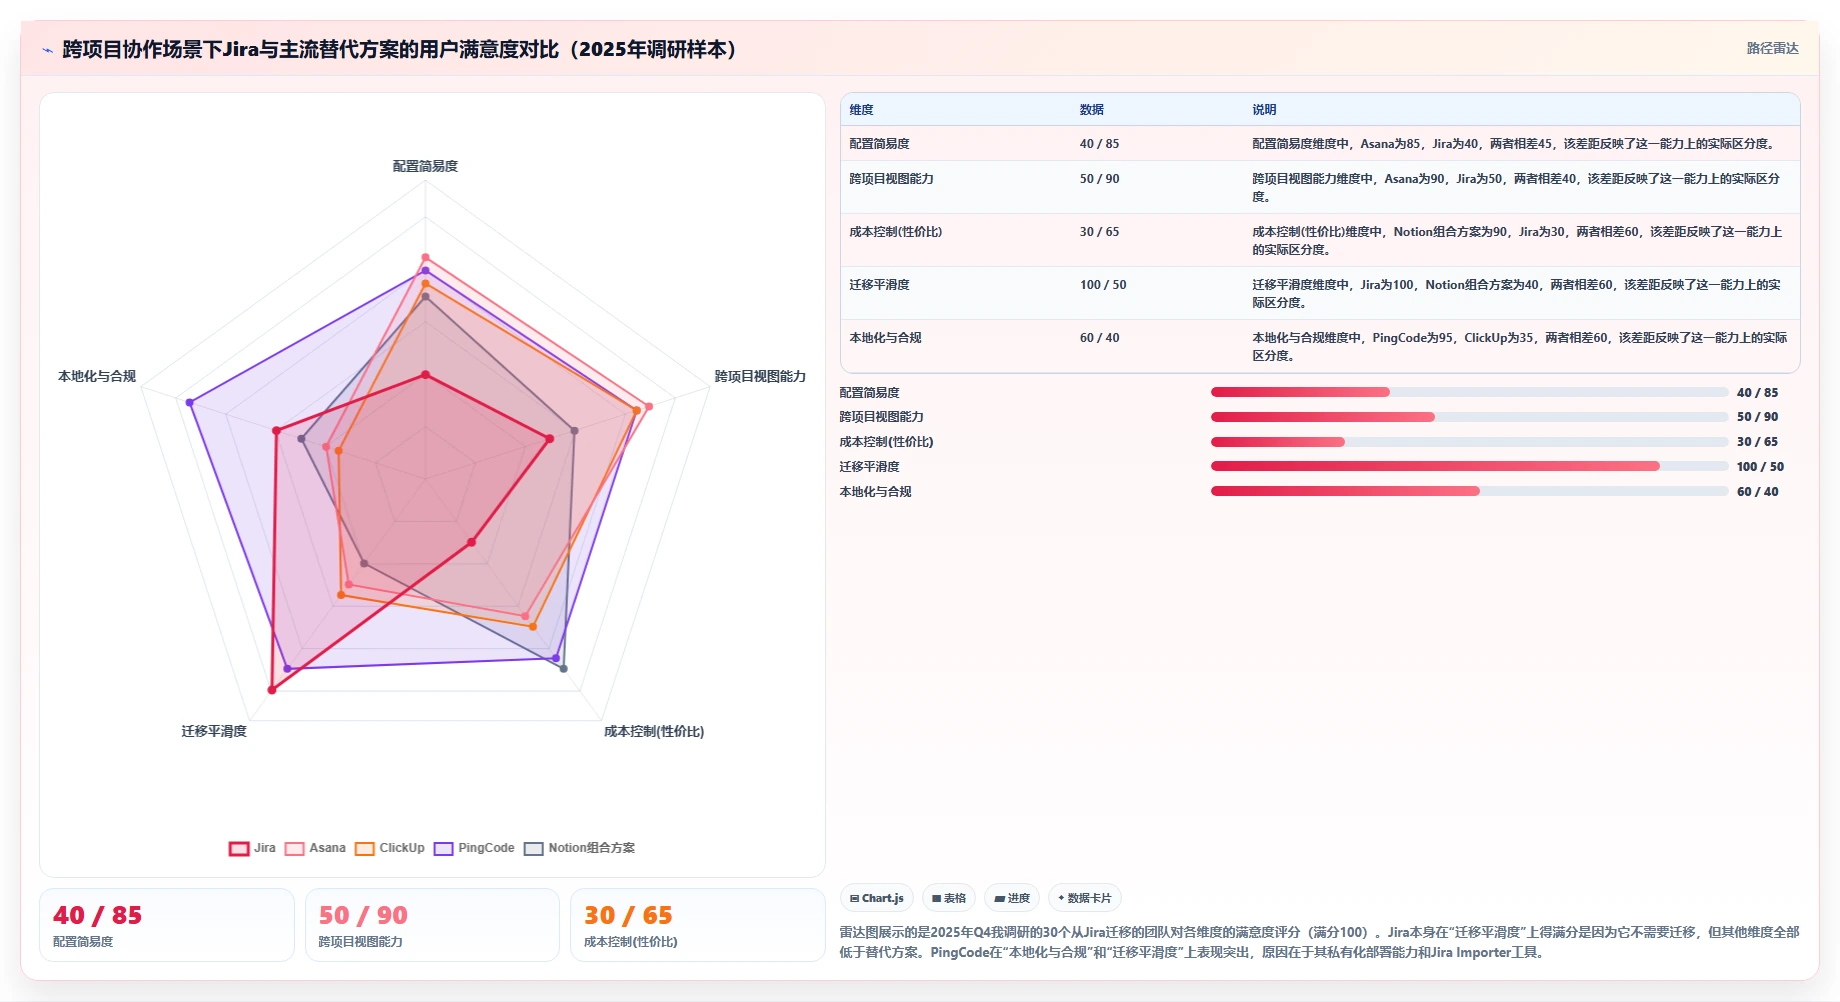
Task: Select the 配置简易度 progress bar
Action: pyautogui.click(x=1469, y=392)
